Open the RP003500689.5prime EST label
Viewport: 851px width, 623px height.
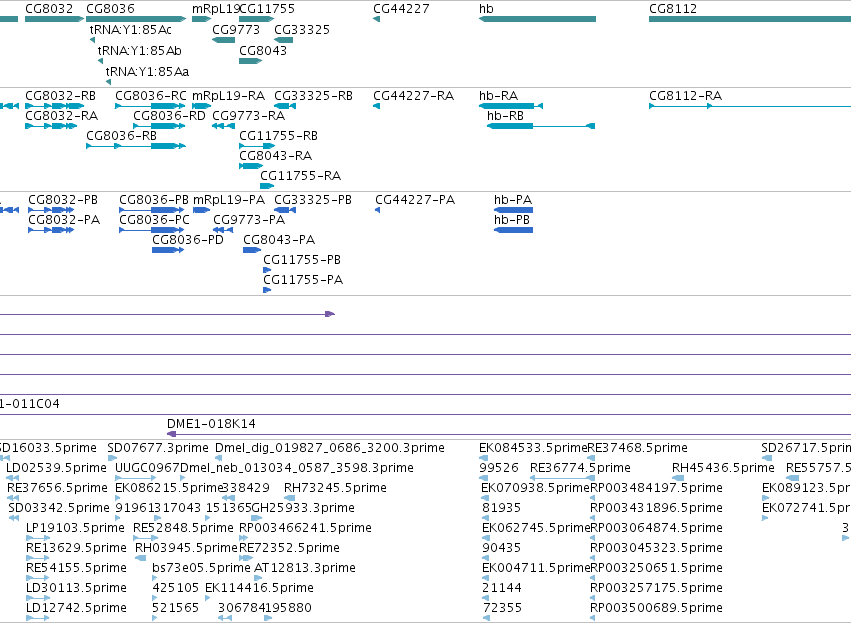point(656,609)
